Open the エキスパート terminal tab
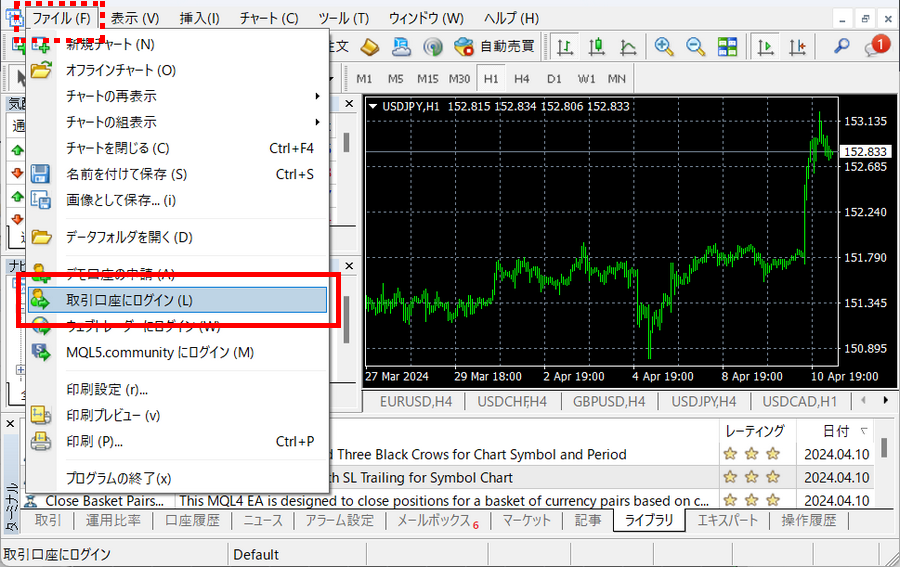 point(727,521)
